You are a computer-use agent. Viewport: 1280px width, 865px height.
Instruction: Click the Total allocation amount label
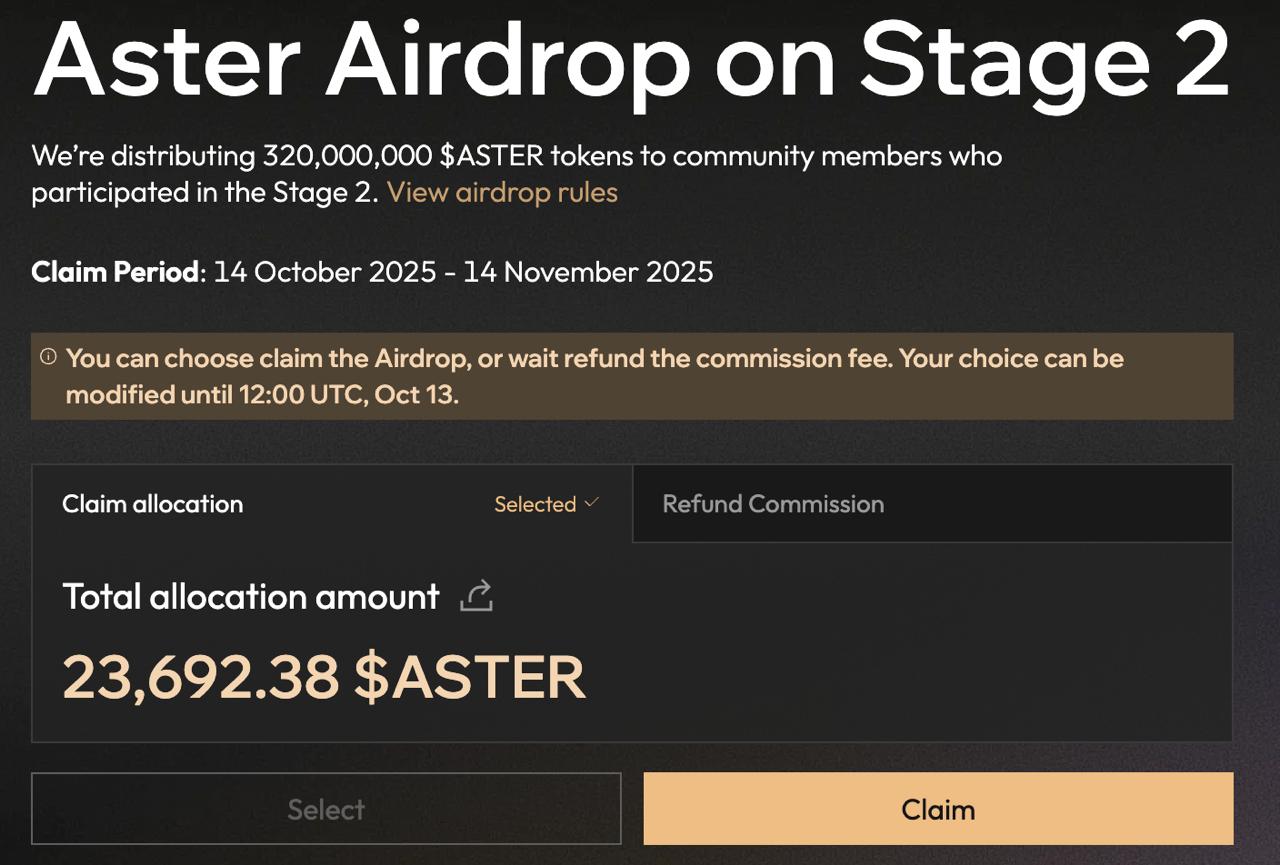point(251,597)
